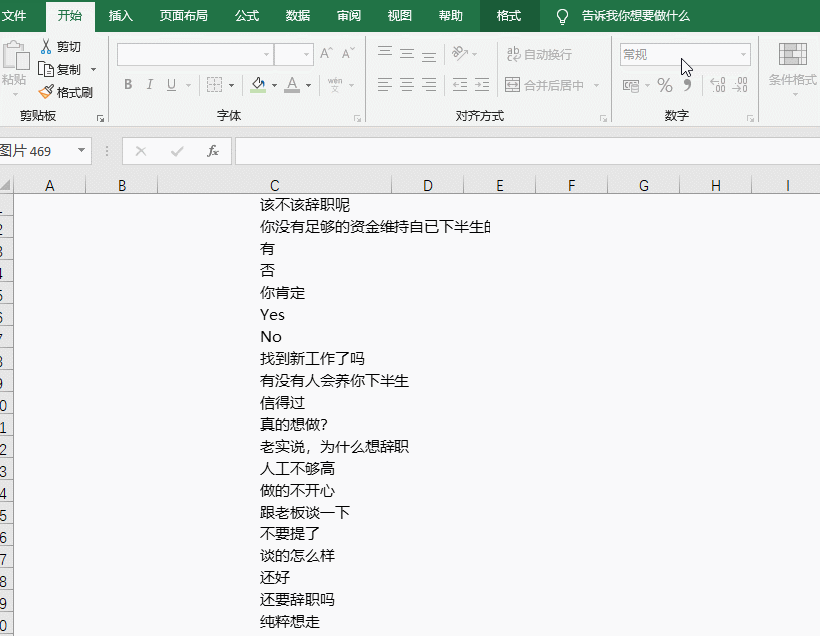
Task: Select the Format Painter (格式刷) brush
Action: coord(46,92)
